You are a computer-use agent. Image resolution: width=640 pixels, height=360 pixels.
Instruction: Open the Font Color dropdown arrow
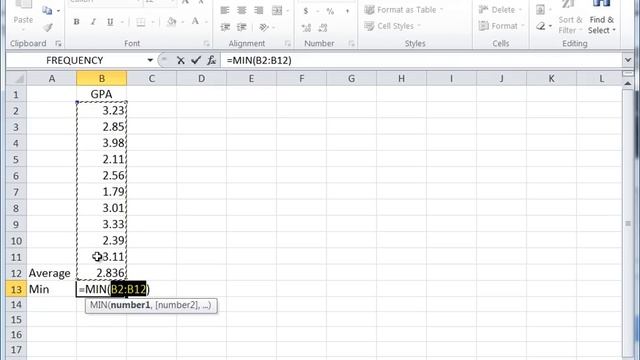pos(206,22)
